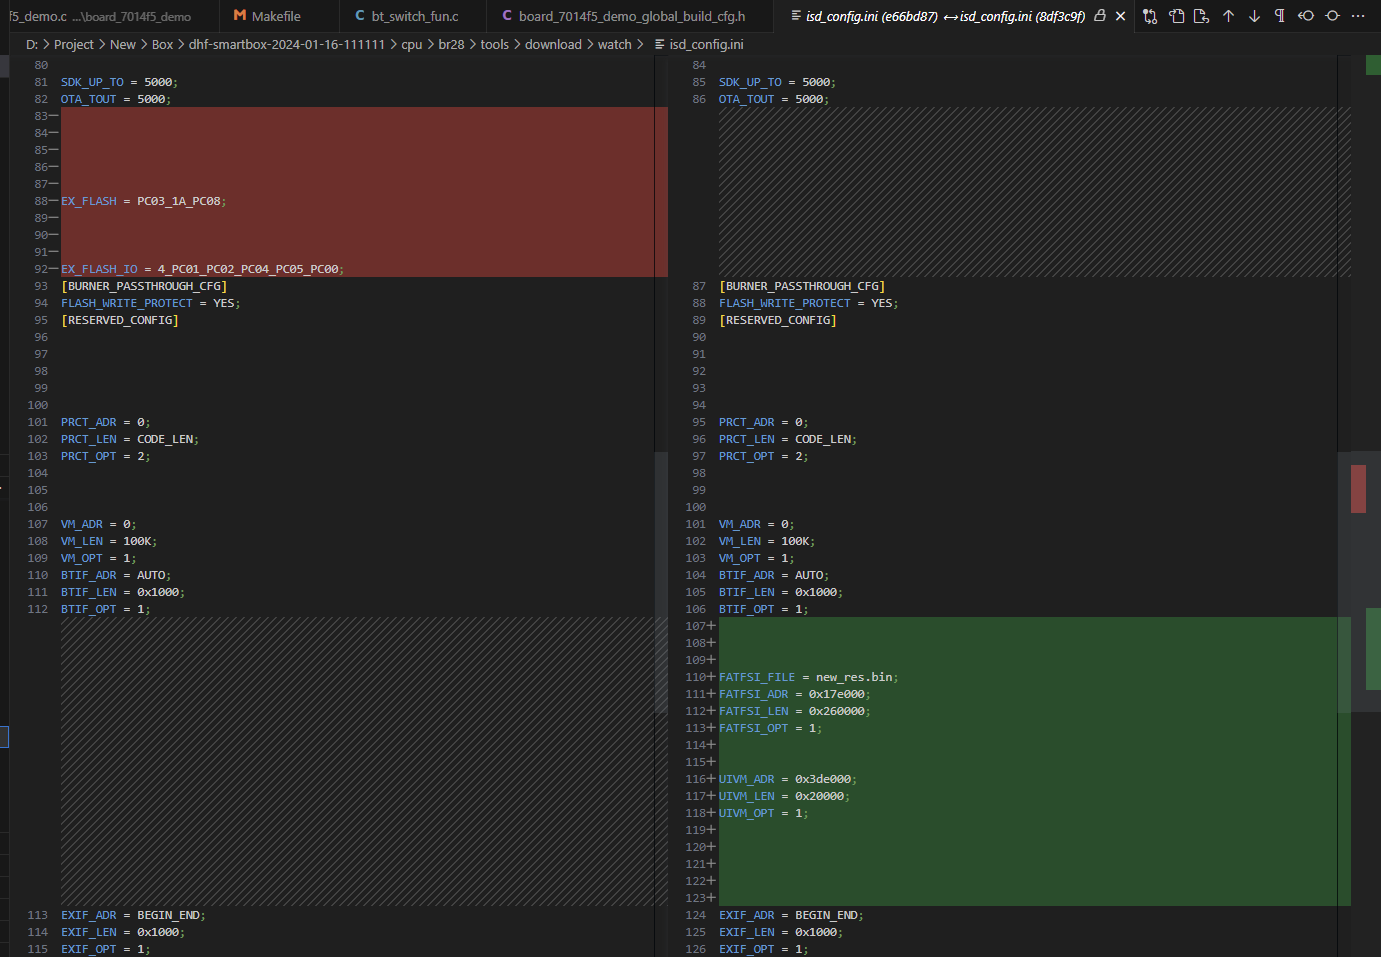Open the tools breadcrumb folder

(x=494, y=44)
